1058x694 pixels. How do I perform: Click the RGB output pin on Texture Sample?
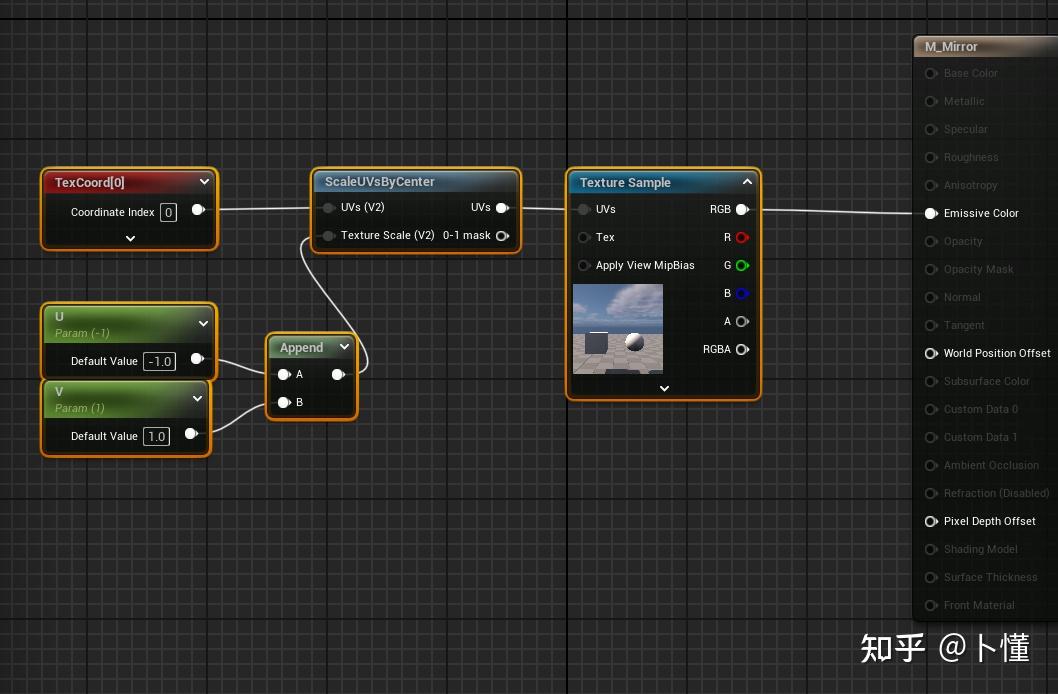coord(741,209)
